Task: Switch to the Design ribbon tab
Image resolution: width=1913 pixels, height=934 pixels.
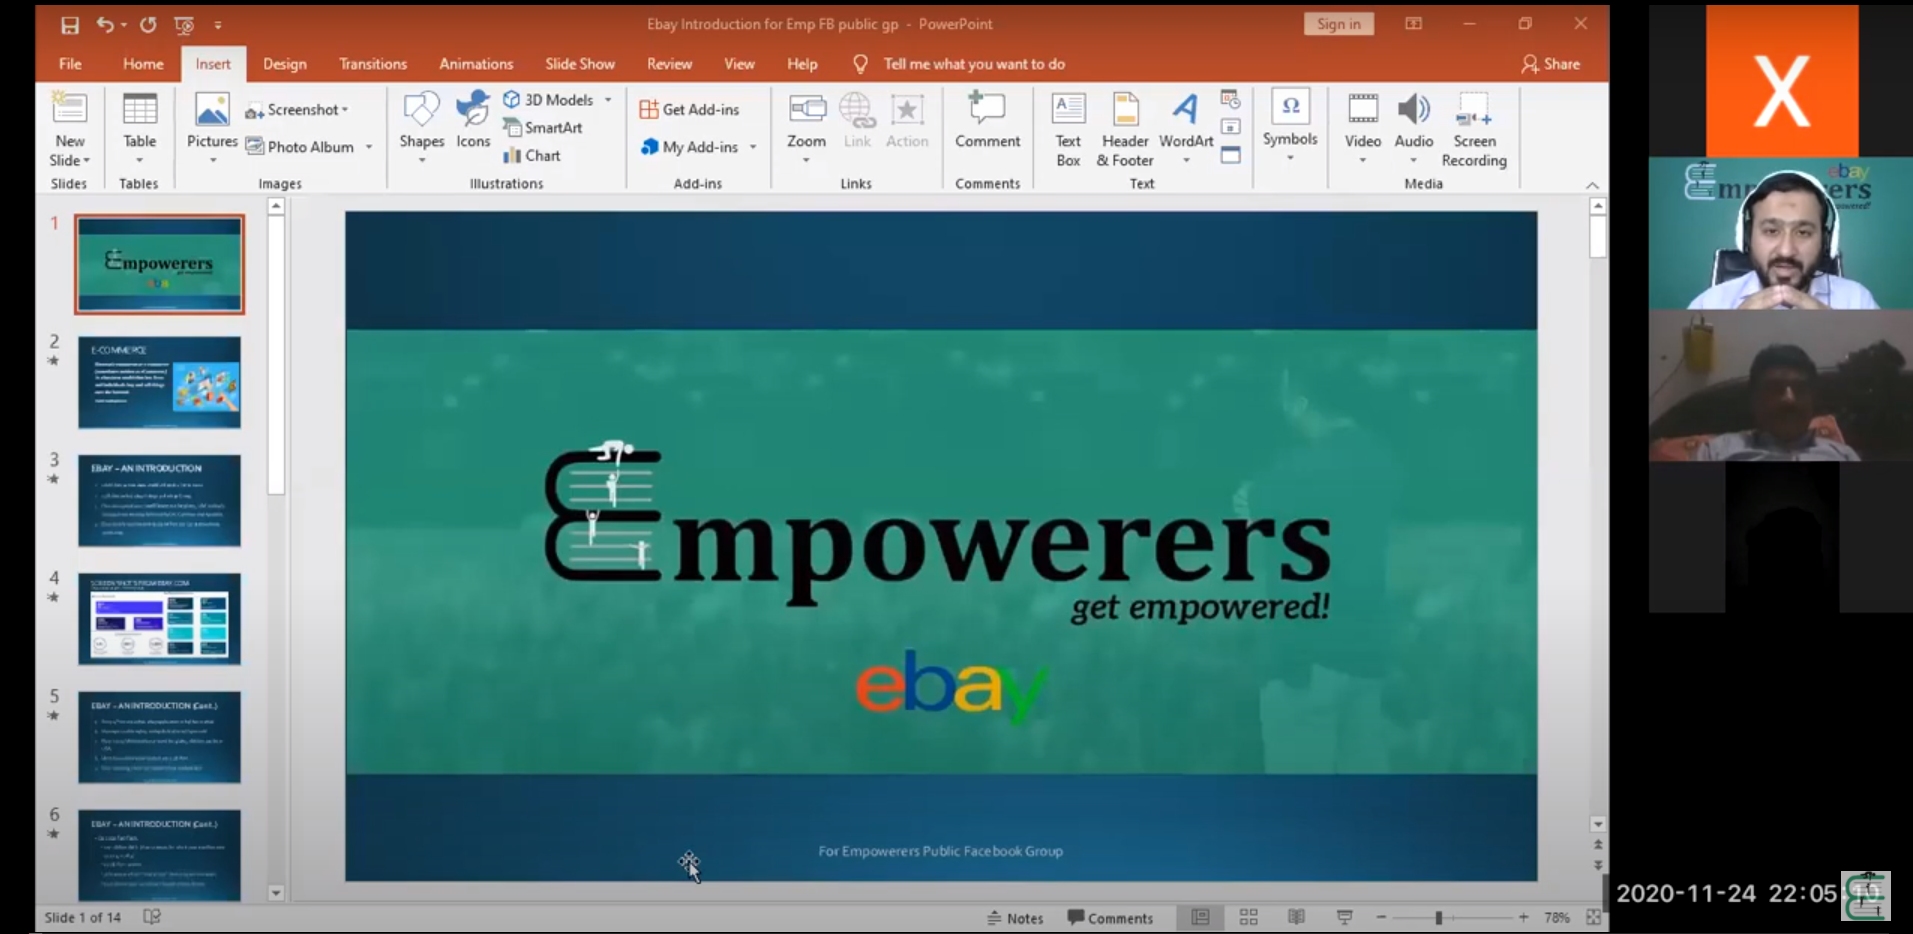Action: [x=285, y=64]
